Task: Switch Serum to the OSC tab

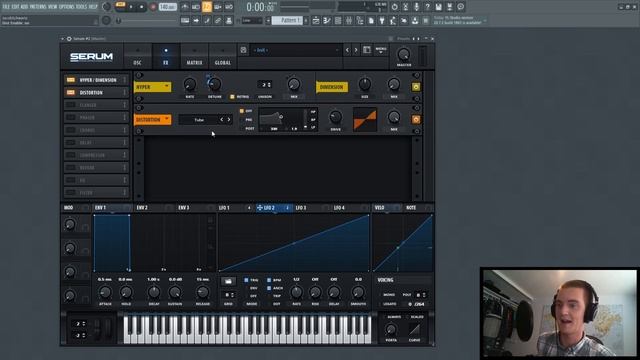Action: (138, 56)
